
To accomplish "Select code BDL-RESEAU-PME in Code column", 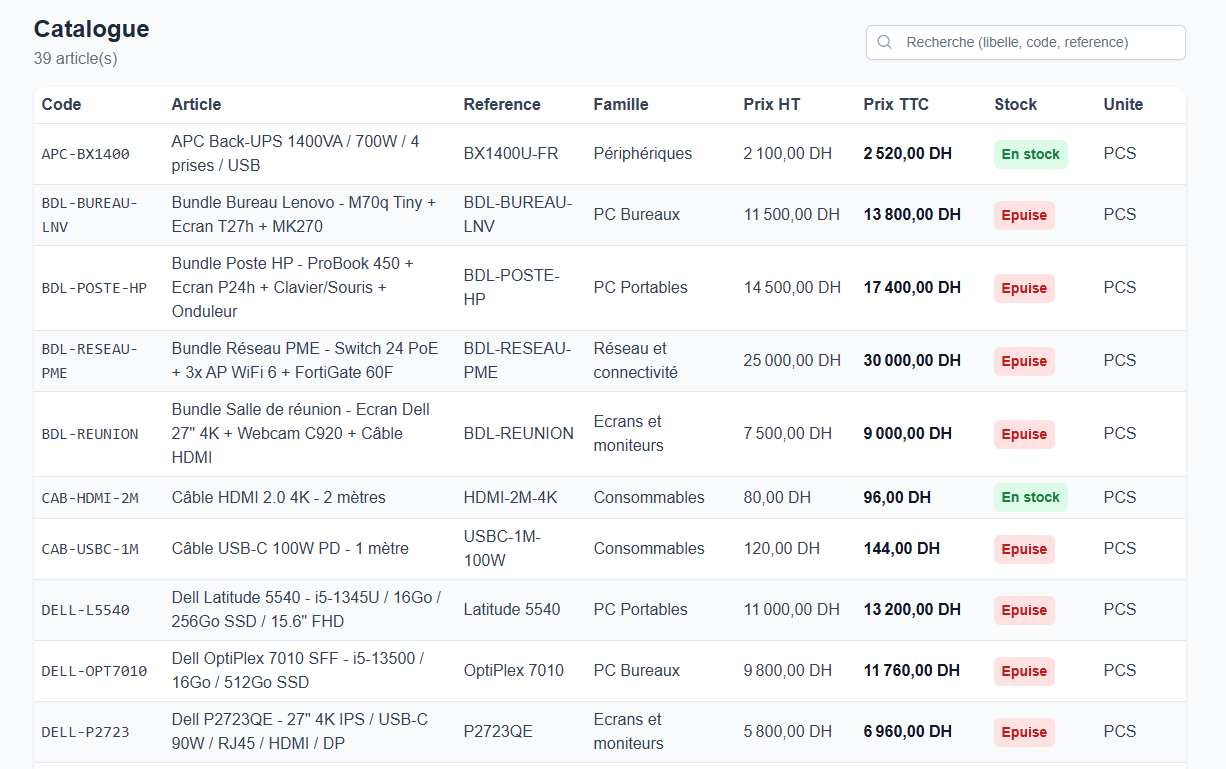I will click(x=90, y=360).
